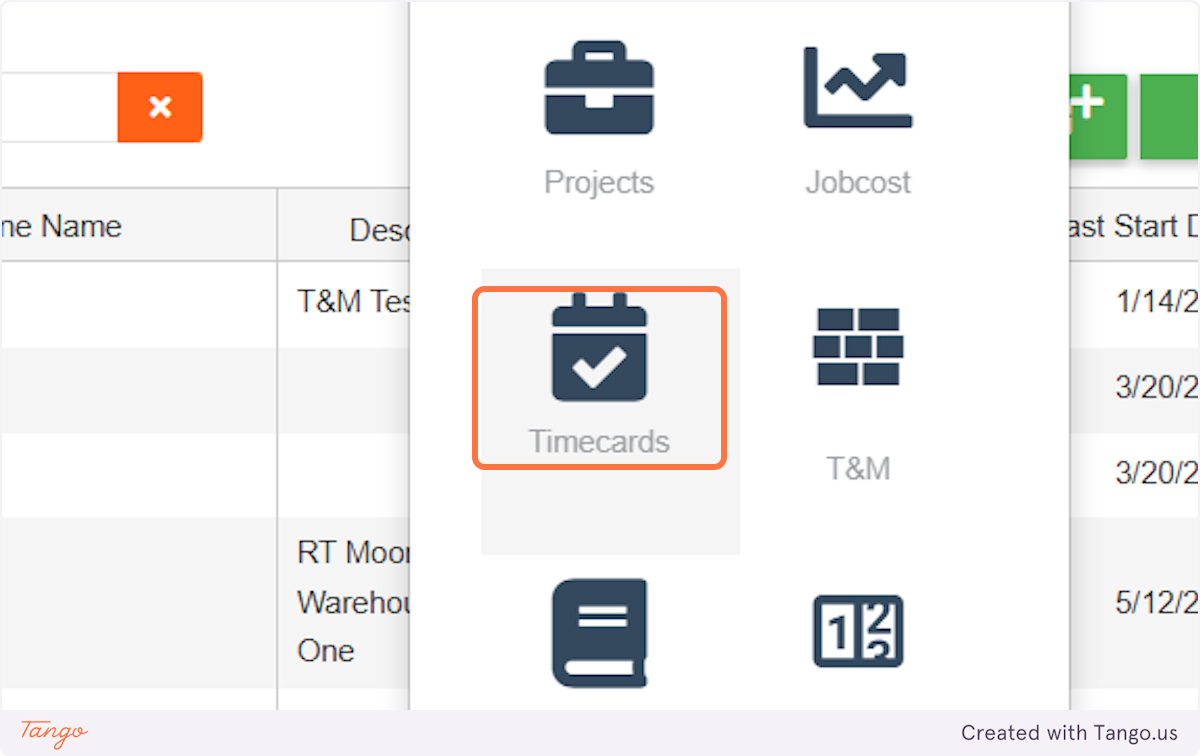Viewport: 1200px width, 756px height.
Task: Click the Timecards calendar checkmark icon
Action: [x=599, y=348]
